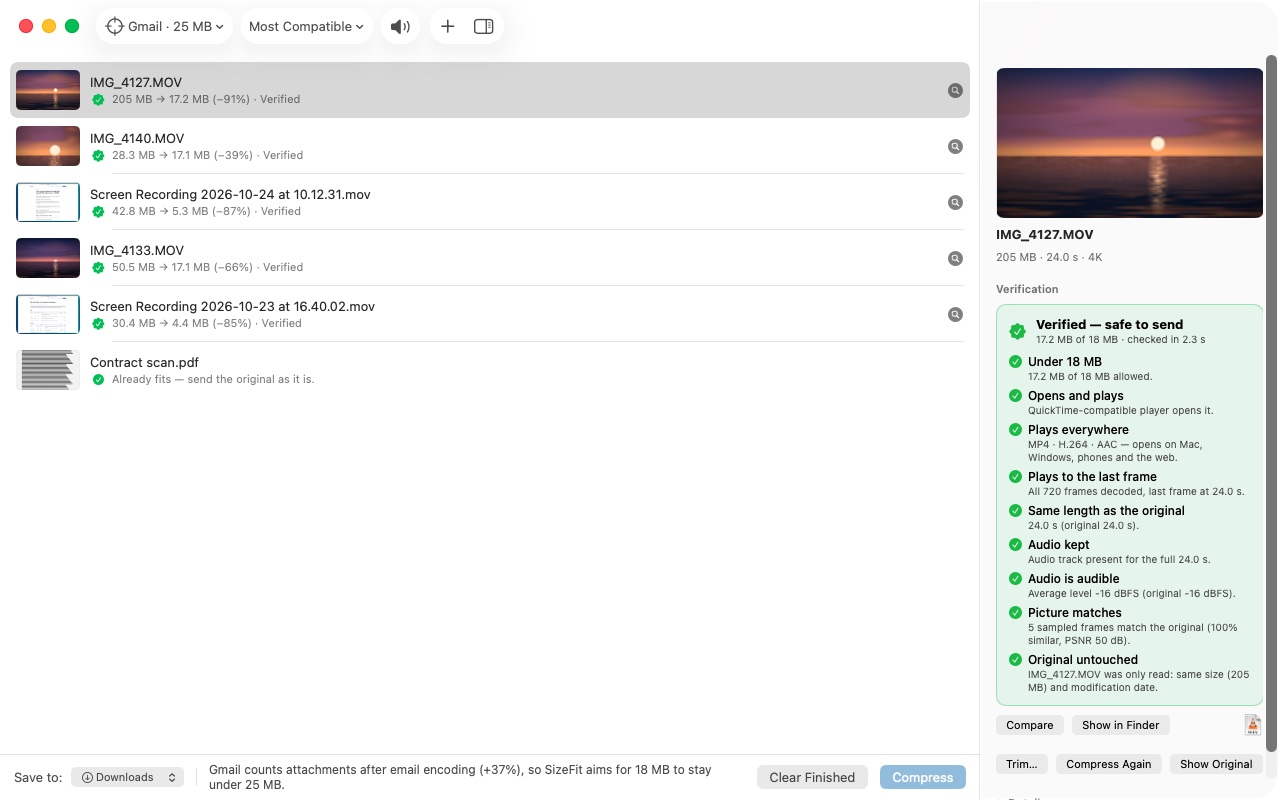1280x800 pixels.
Task: Click the Opens and plays check icon
Action: (x=1016, y=396)
